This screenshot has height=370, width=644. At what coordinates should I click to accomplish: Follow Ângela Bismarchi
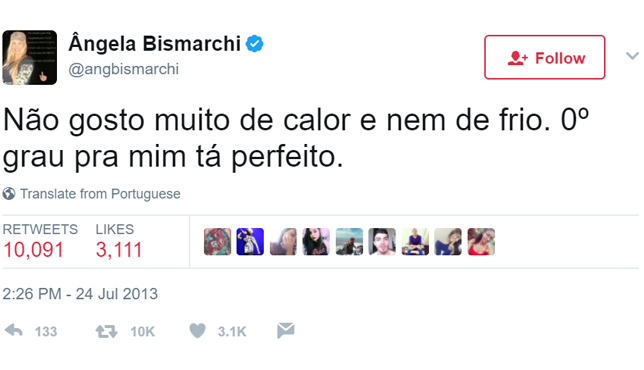tap(544, 57)
